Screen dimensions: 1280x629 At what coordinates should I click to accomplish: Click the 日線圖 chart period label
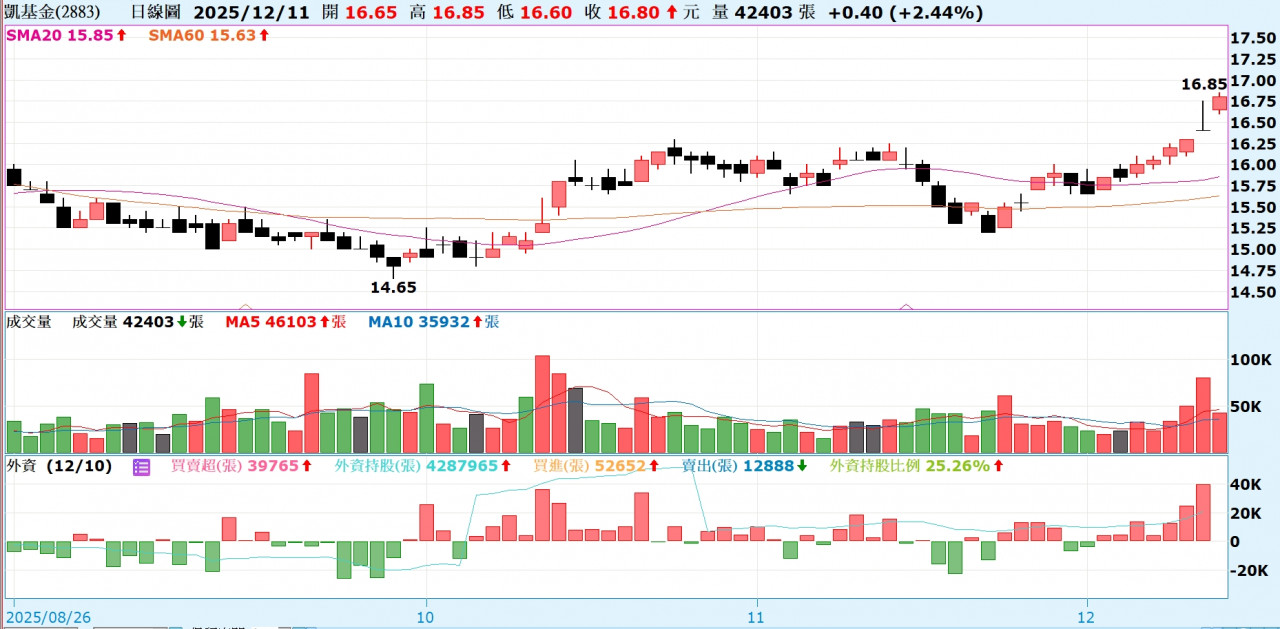click(155, 13)
